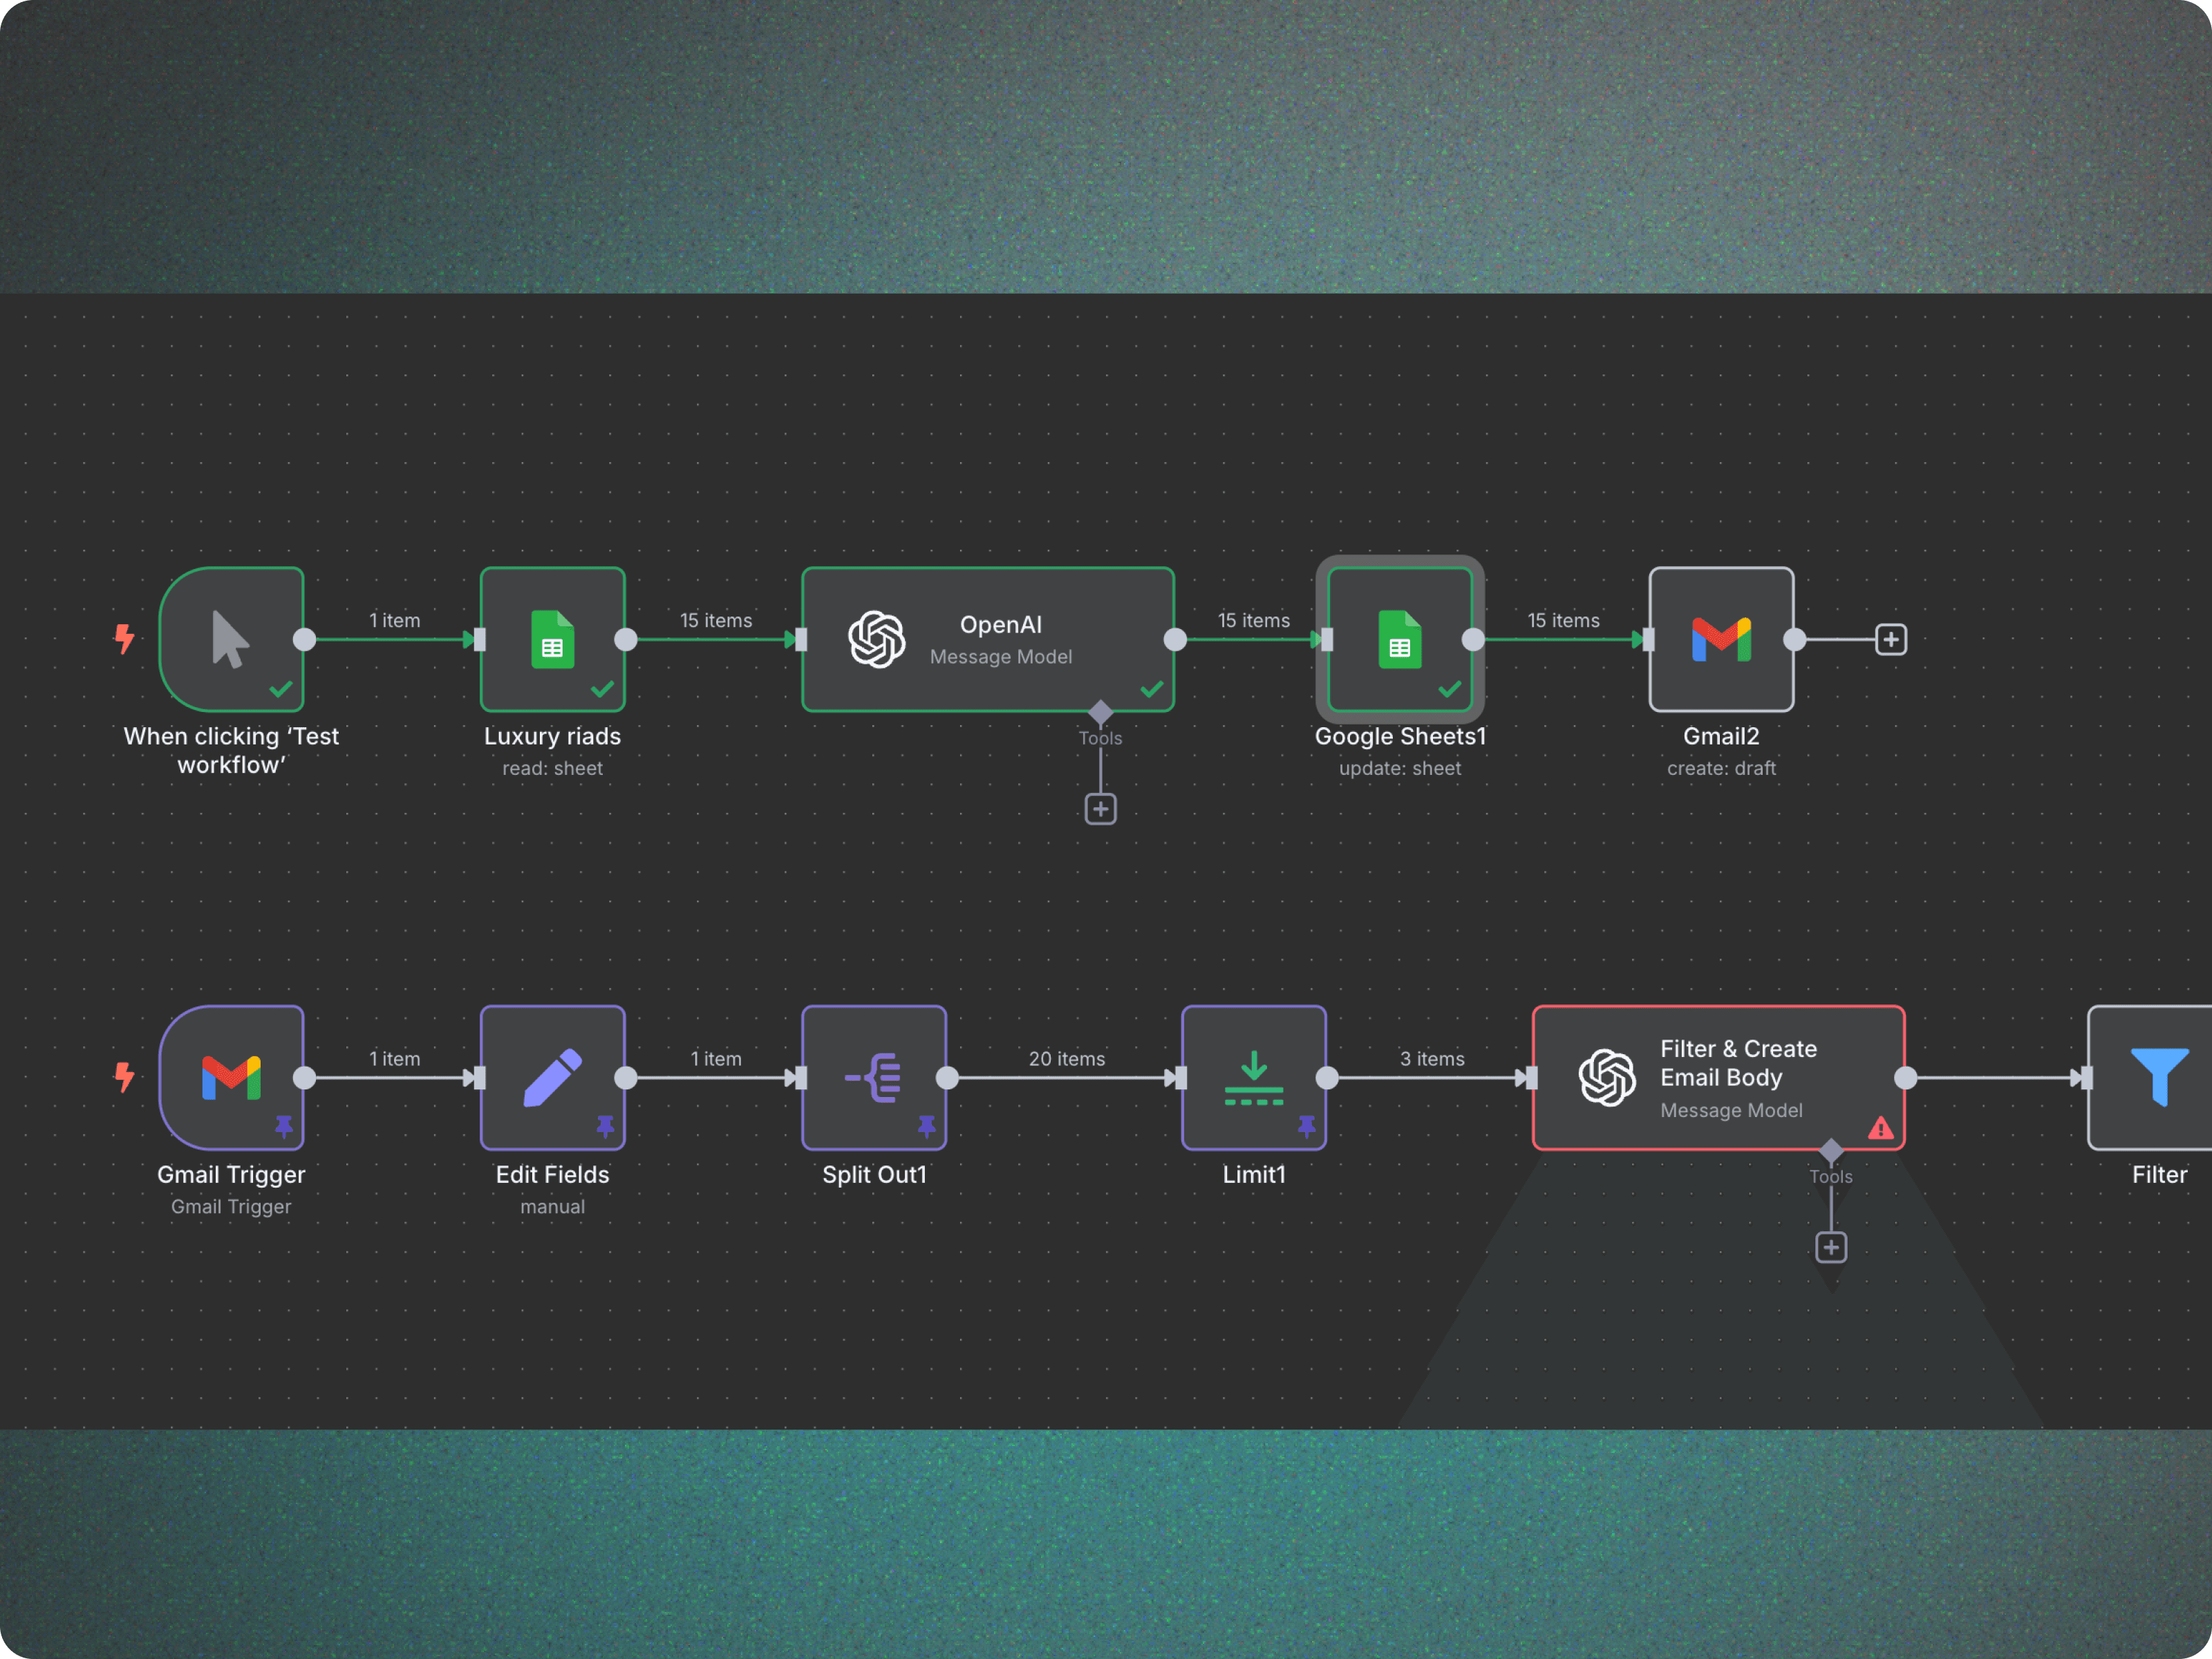Click the output connector of Split Out1 node
This screenshot has height=1659, width=2212.
pyautogui.click(x=947, y=1078)
